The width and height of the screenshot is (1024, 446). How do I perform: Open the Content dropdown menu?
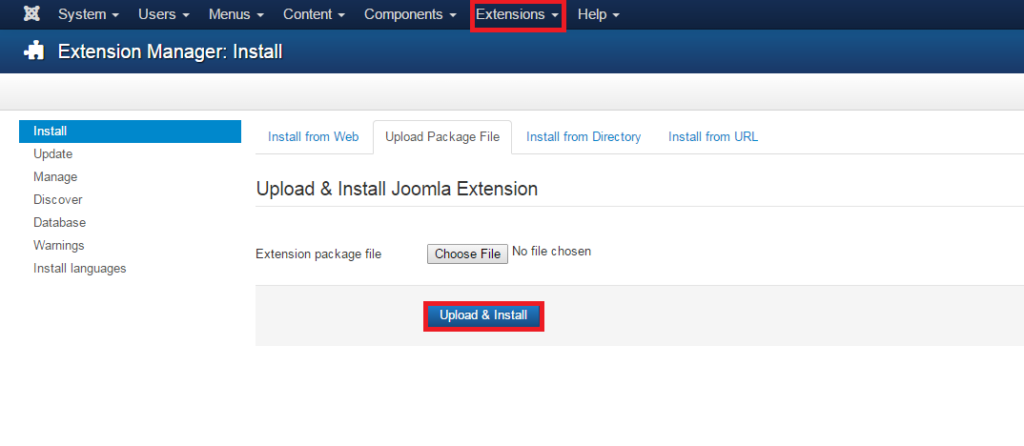click(x=314, y=14)
